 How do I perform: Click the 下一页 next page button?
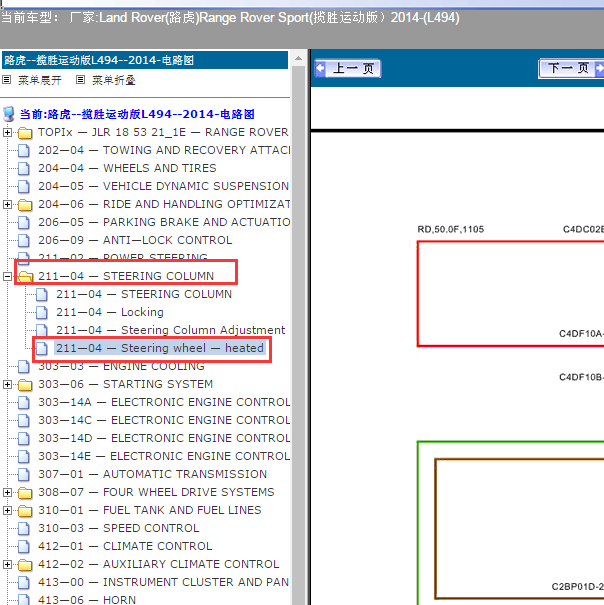pyautogui.click(x=571, y=69)
